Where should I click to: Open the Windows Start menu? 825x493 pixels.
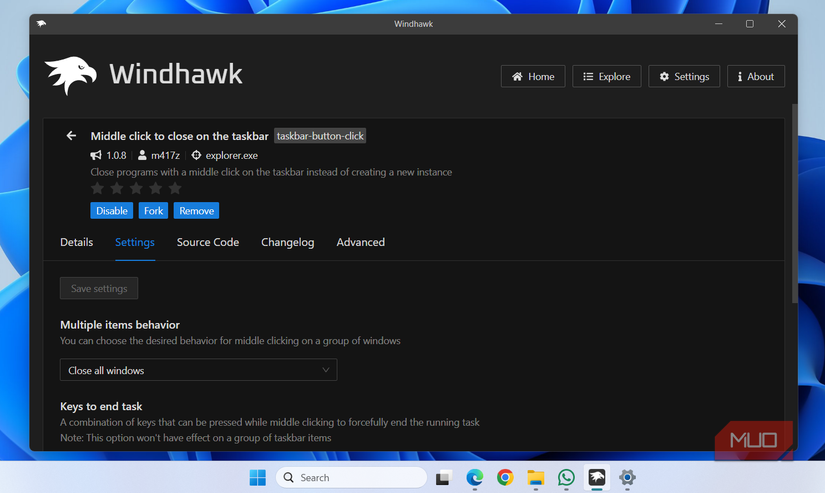(257, 478)
